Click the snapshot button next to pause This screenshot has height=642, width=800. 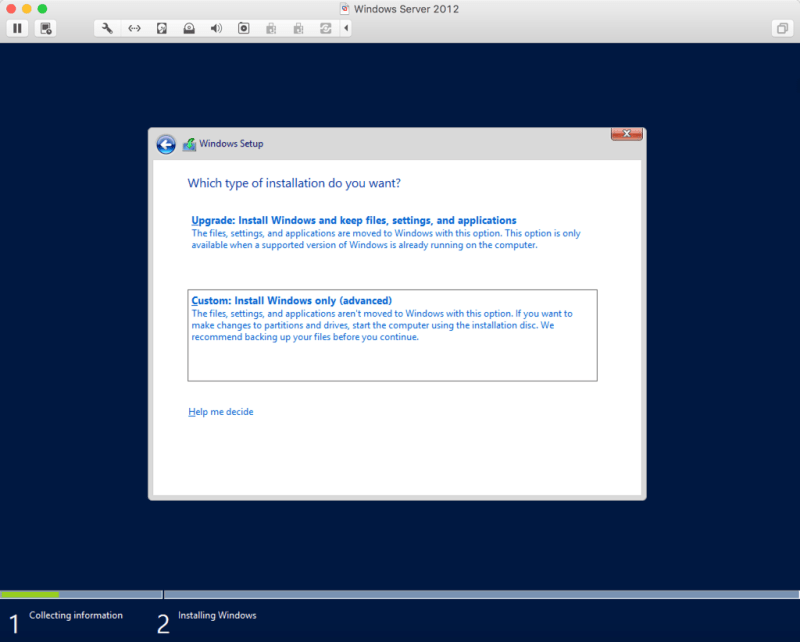click(x=45, y=28)
